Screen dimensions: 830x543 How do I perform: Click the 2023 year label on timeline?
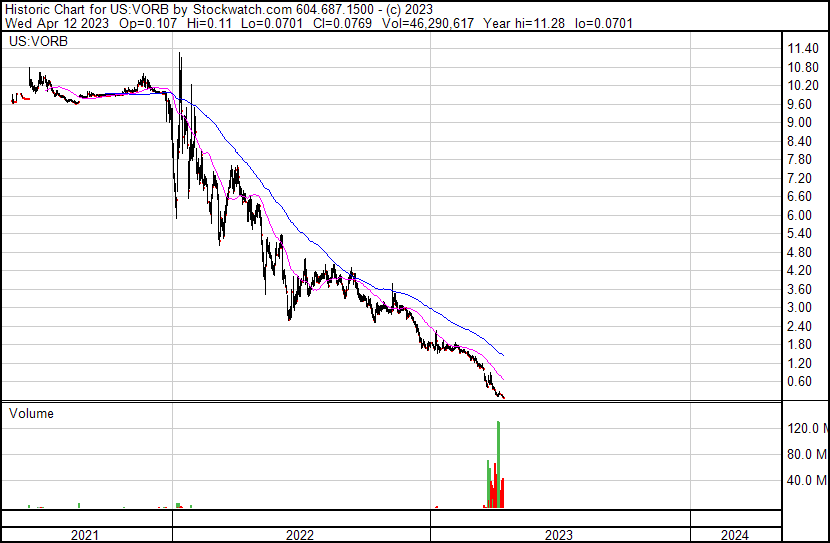pos(559,535)
